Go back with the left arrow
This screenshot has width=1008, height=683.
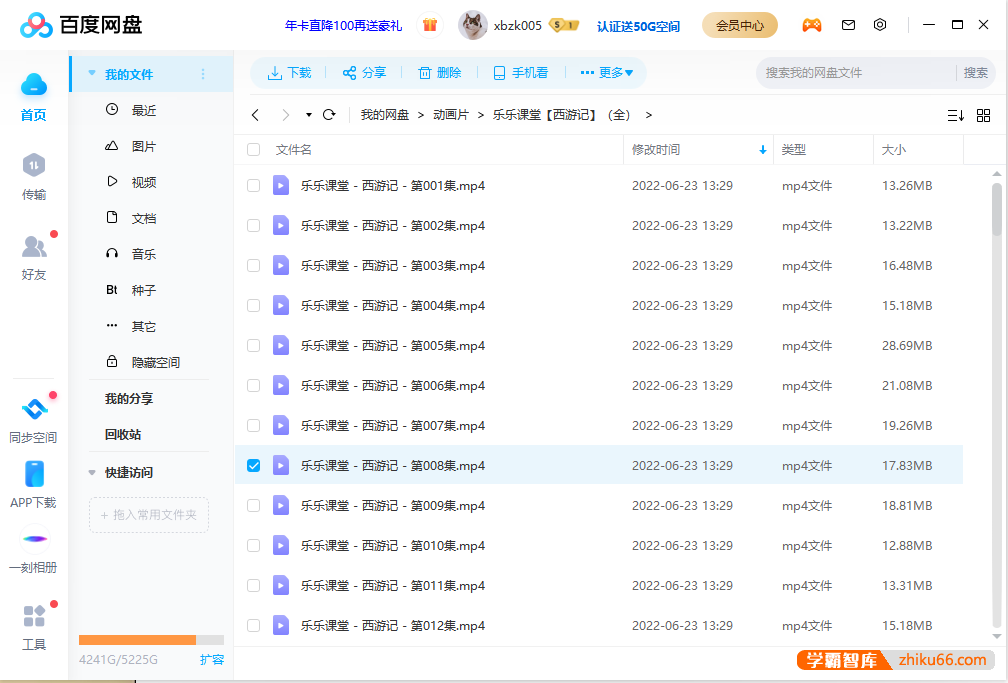click(255, 115)
